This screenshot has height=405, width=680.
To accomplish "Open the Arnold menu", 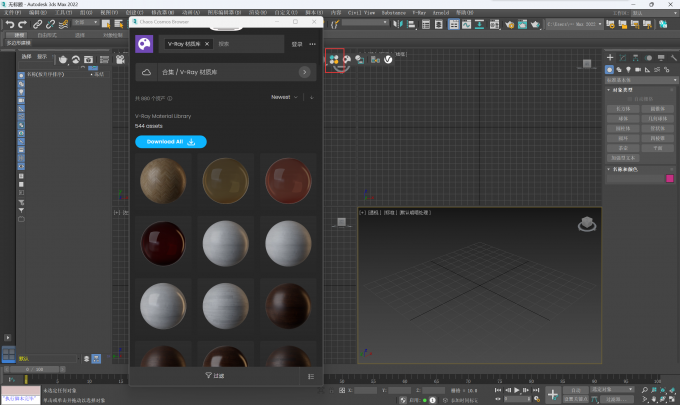I will point(441,13).
